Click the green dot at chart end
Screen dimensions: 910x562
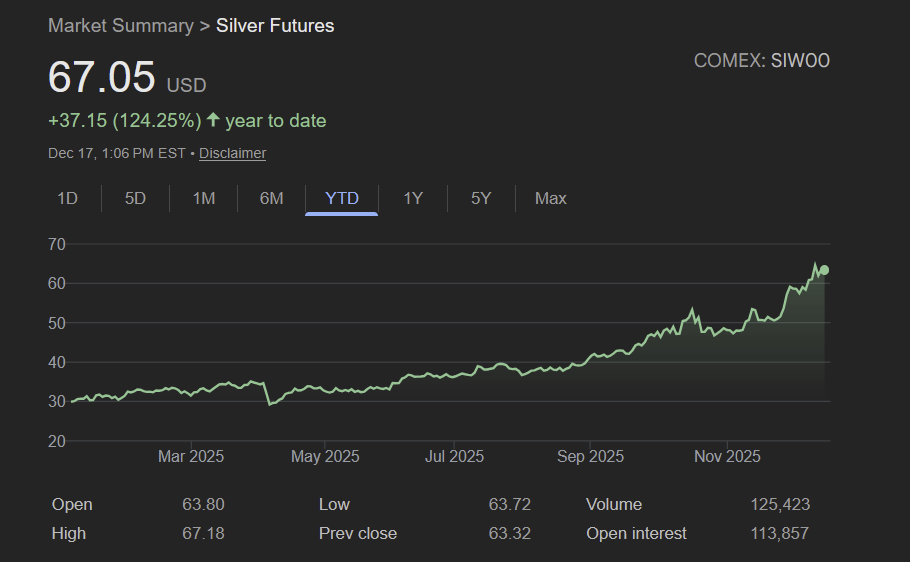[824, 270]
